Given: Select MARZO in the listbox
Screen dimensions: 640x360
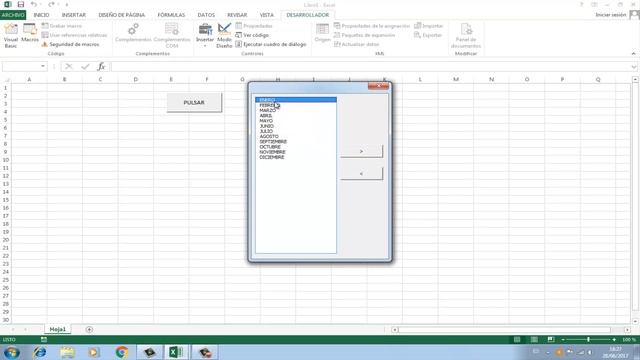Looking at the screenshot, I should pos(296,111).
